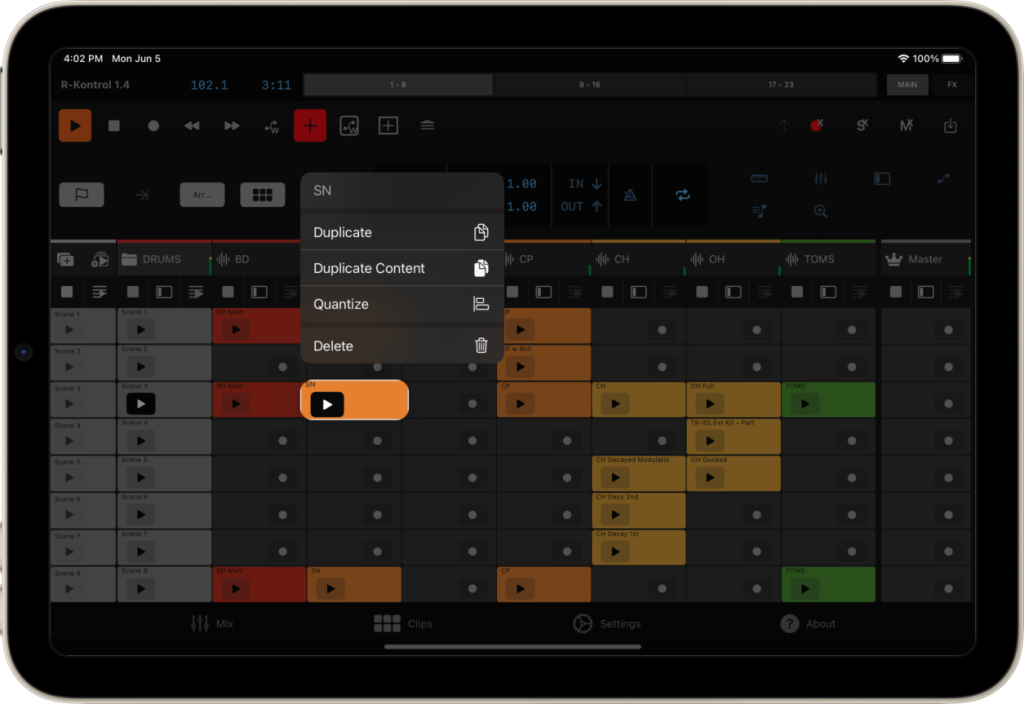Click the clip grid view button
1024x704 pixels.
[x=262, y=195]
